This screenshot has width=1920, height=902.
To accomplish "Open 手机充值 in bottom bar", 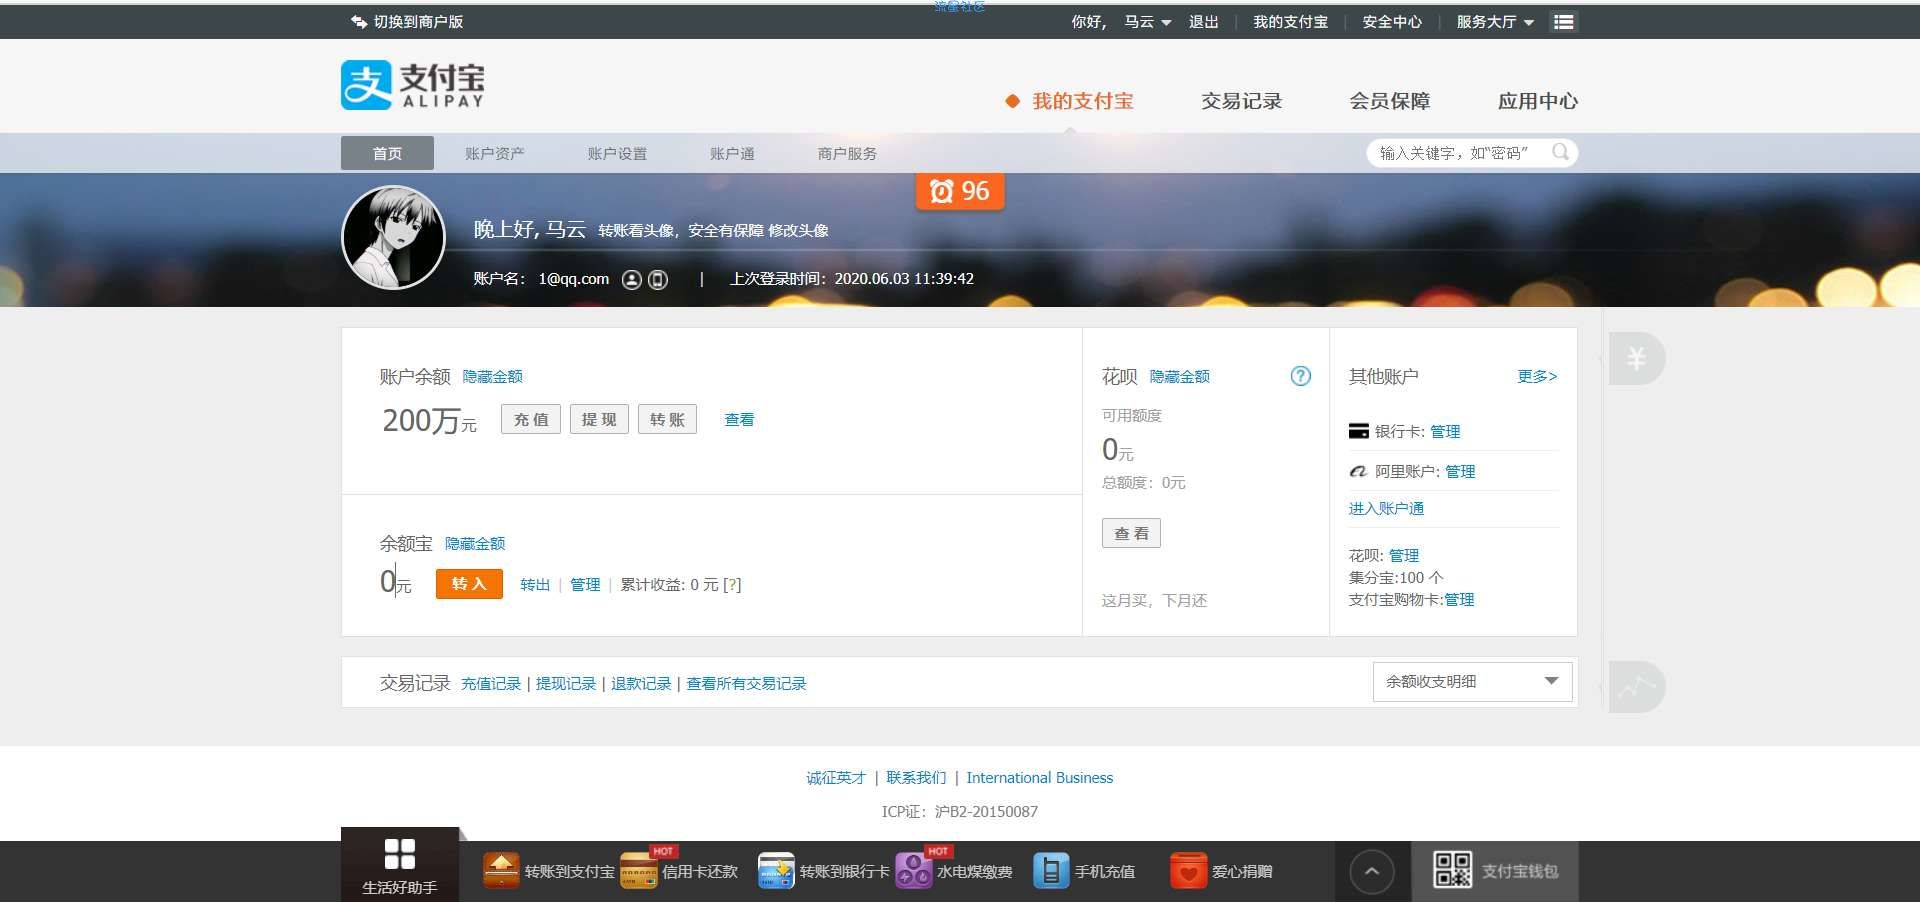I will pos(1084,871).
